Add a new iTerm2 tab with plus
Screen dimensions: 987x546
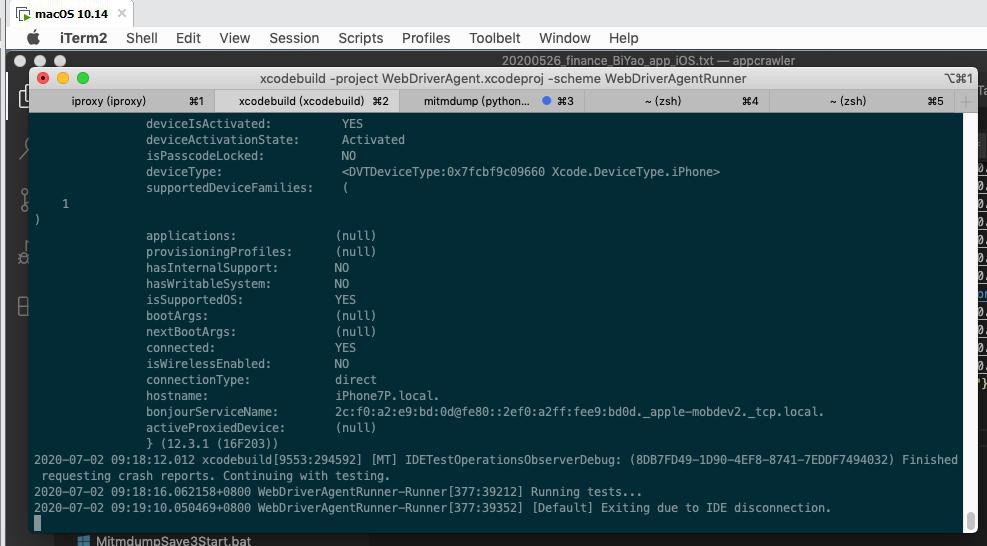(966, 101)
